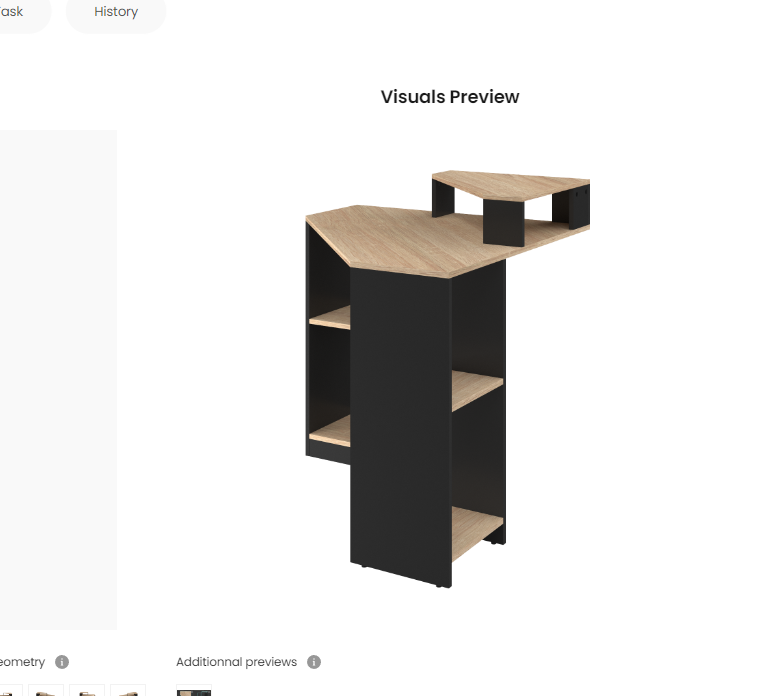Open the dark Additionnal previews thumbnail
This screenshot has width=772, height=696.
(194, 690)
